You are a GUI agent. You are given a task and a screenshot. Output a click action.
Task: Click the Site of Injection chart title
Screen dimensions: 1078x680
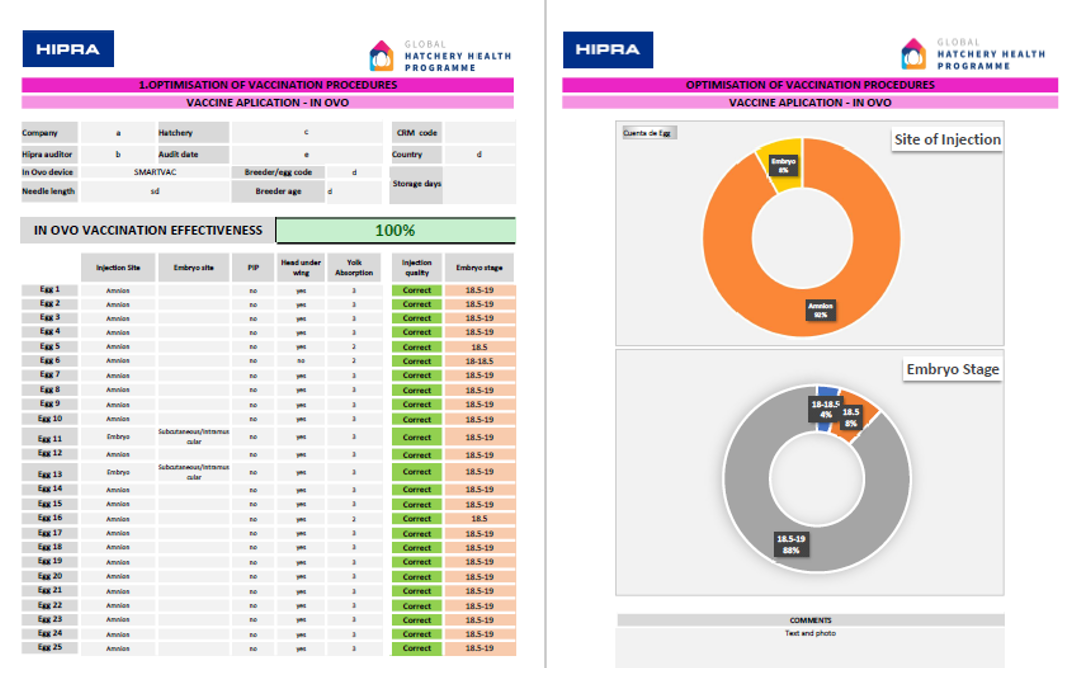click(x=947, y=140)
